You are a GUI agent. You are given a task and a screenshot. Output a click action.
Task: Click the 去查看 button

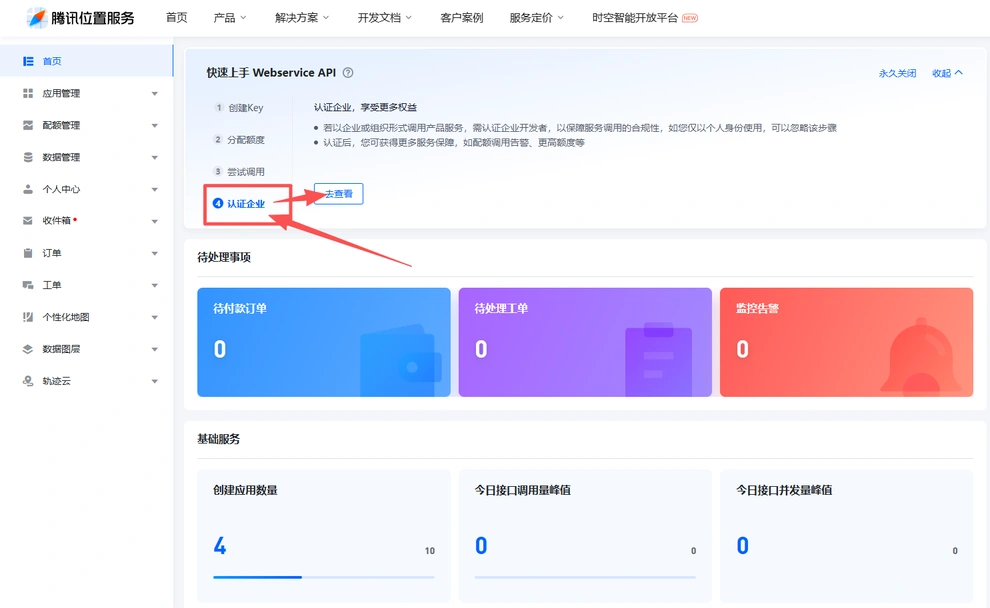[x=338, y=194]
